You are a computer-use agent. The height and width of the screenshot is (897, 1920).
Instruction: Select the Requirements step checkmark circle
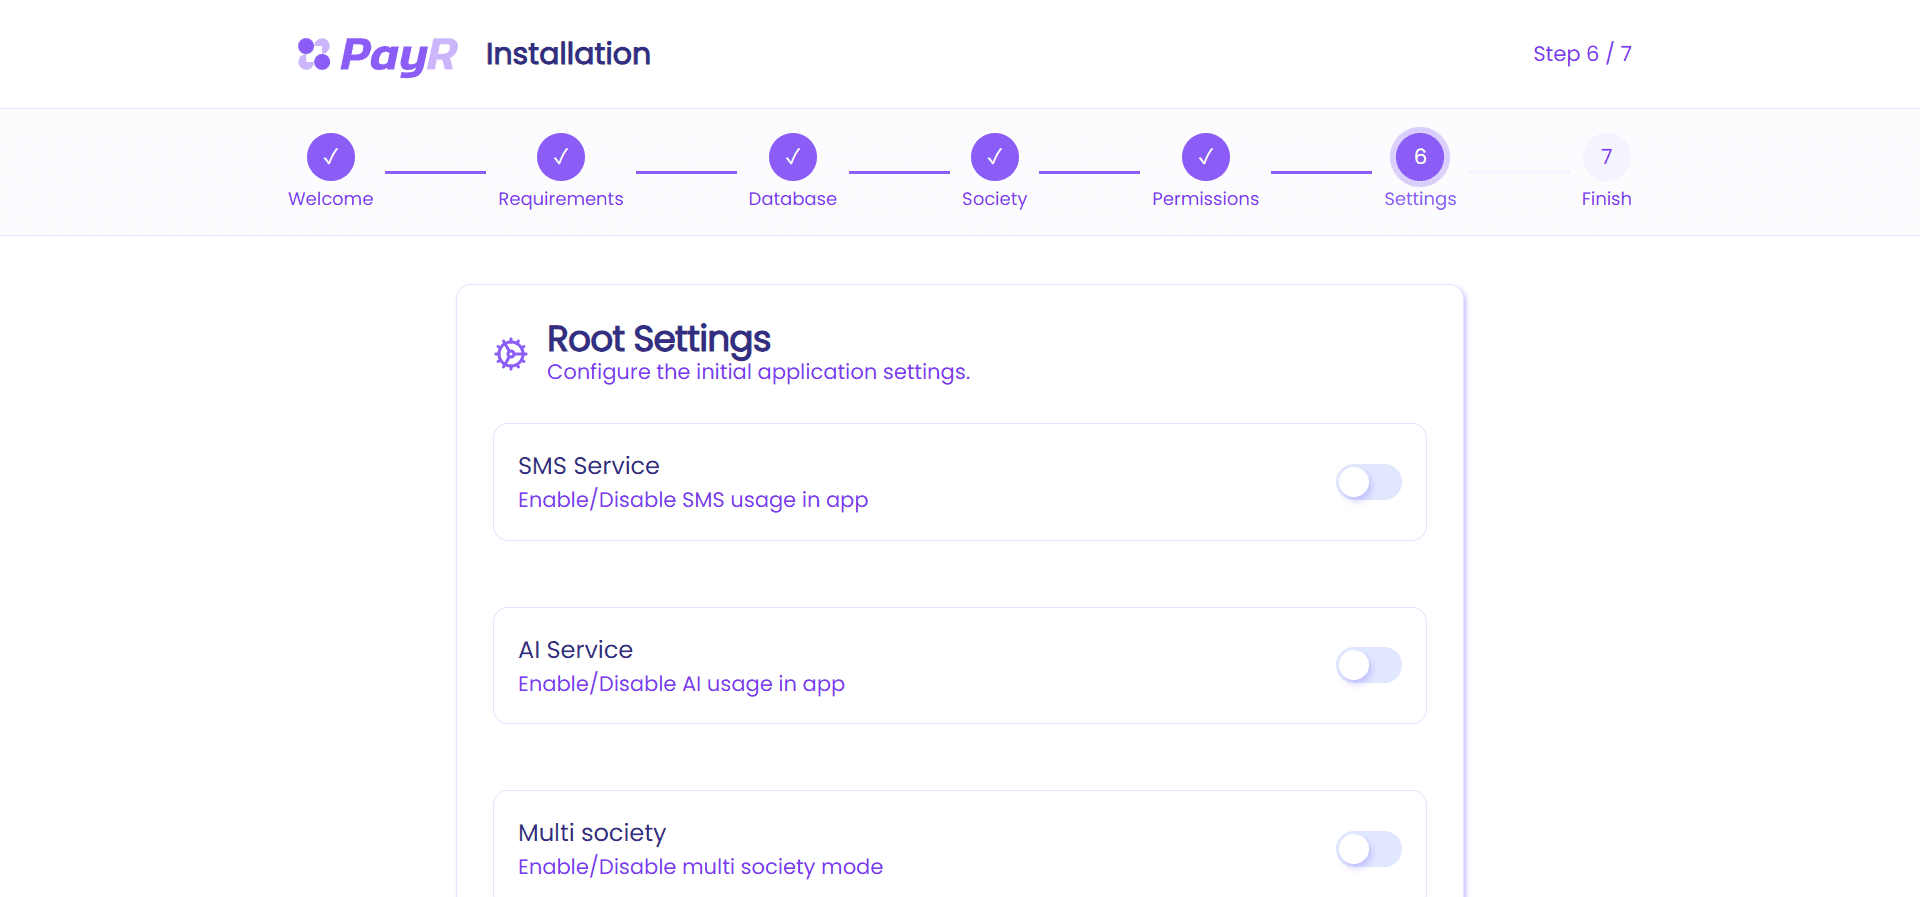[x=561, y=157]
